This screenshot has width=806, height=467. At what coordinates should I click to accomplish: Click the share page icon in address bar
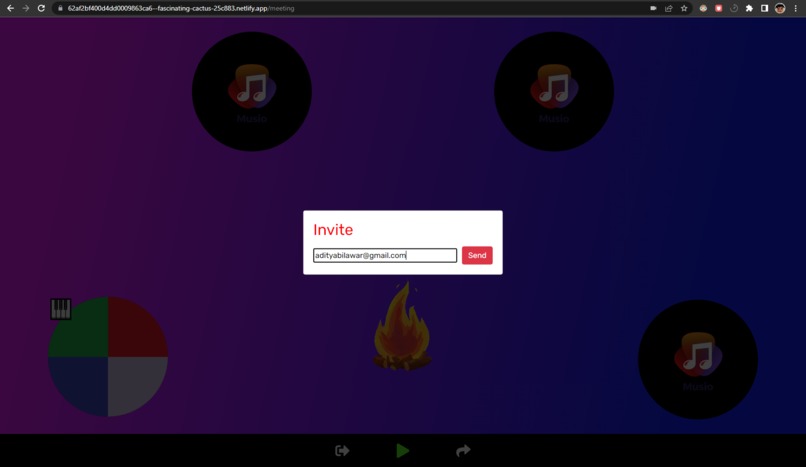tap(668, 8)
